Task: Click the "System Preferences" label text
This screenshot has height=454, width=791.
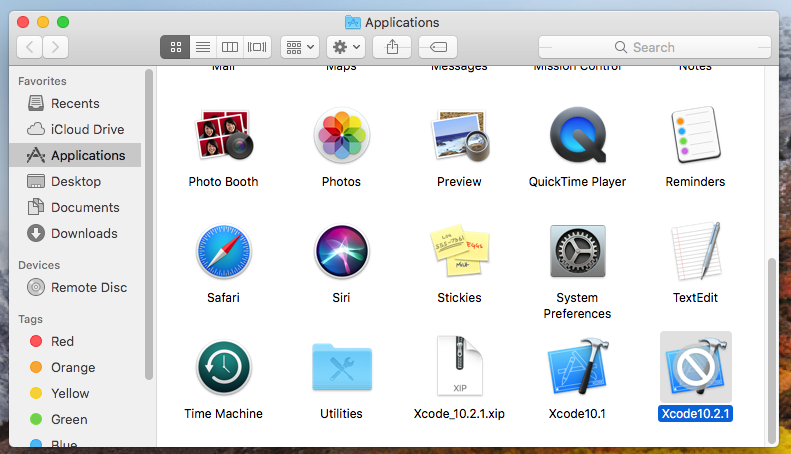Action: coord(577,306)
